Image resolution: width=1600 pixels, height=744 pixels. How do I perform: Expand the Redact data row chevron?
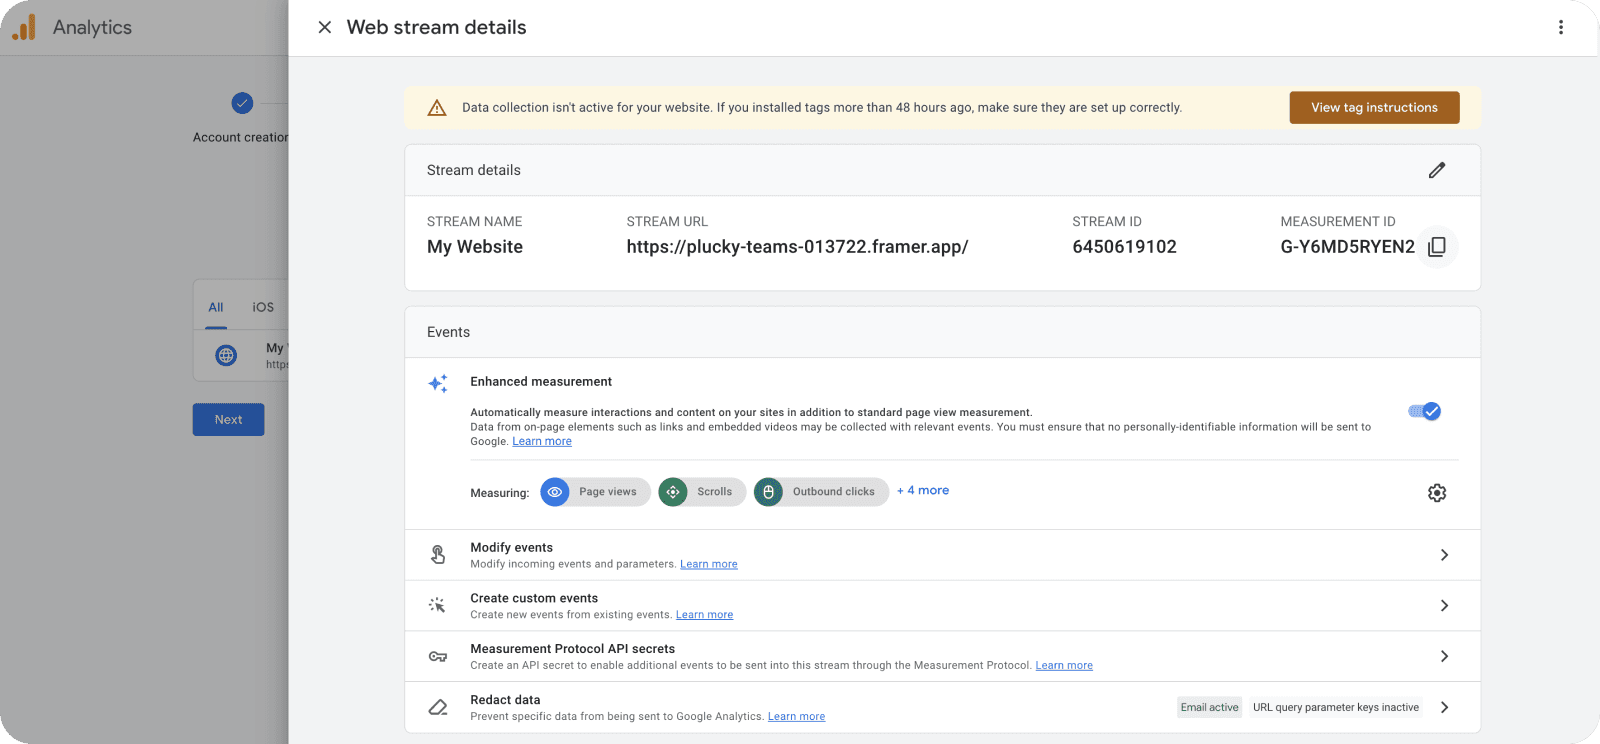pyautogui.click(x=1444, y=707)
